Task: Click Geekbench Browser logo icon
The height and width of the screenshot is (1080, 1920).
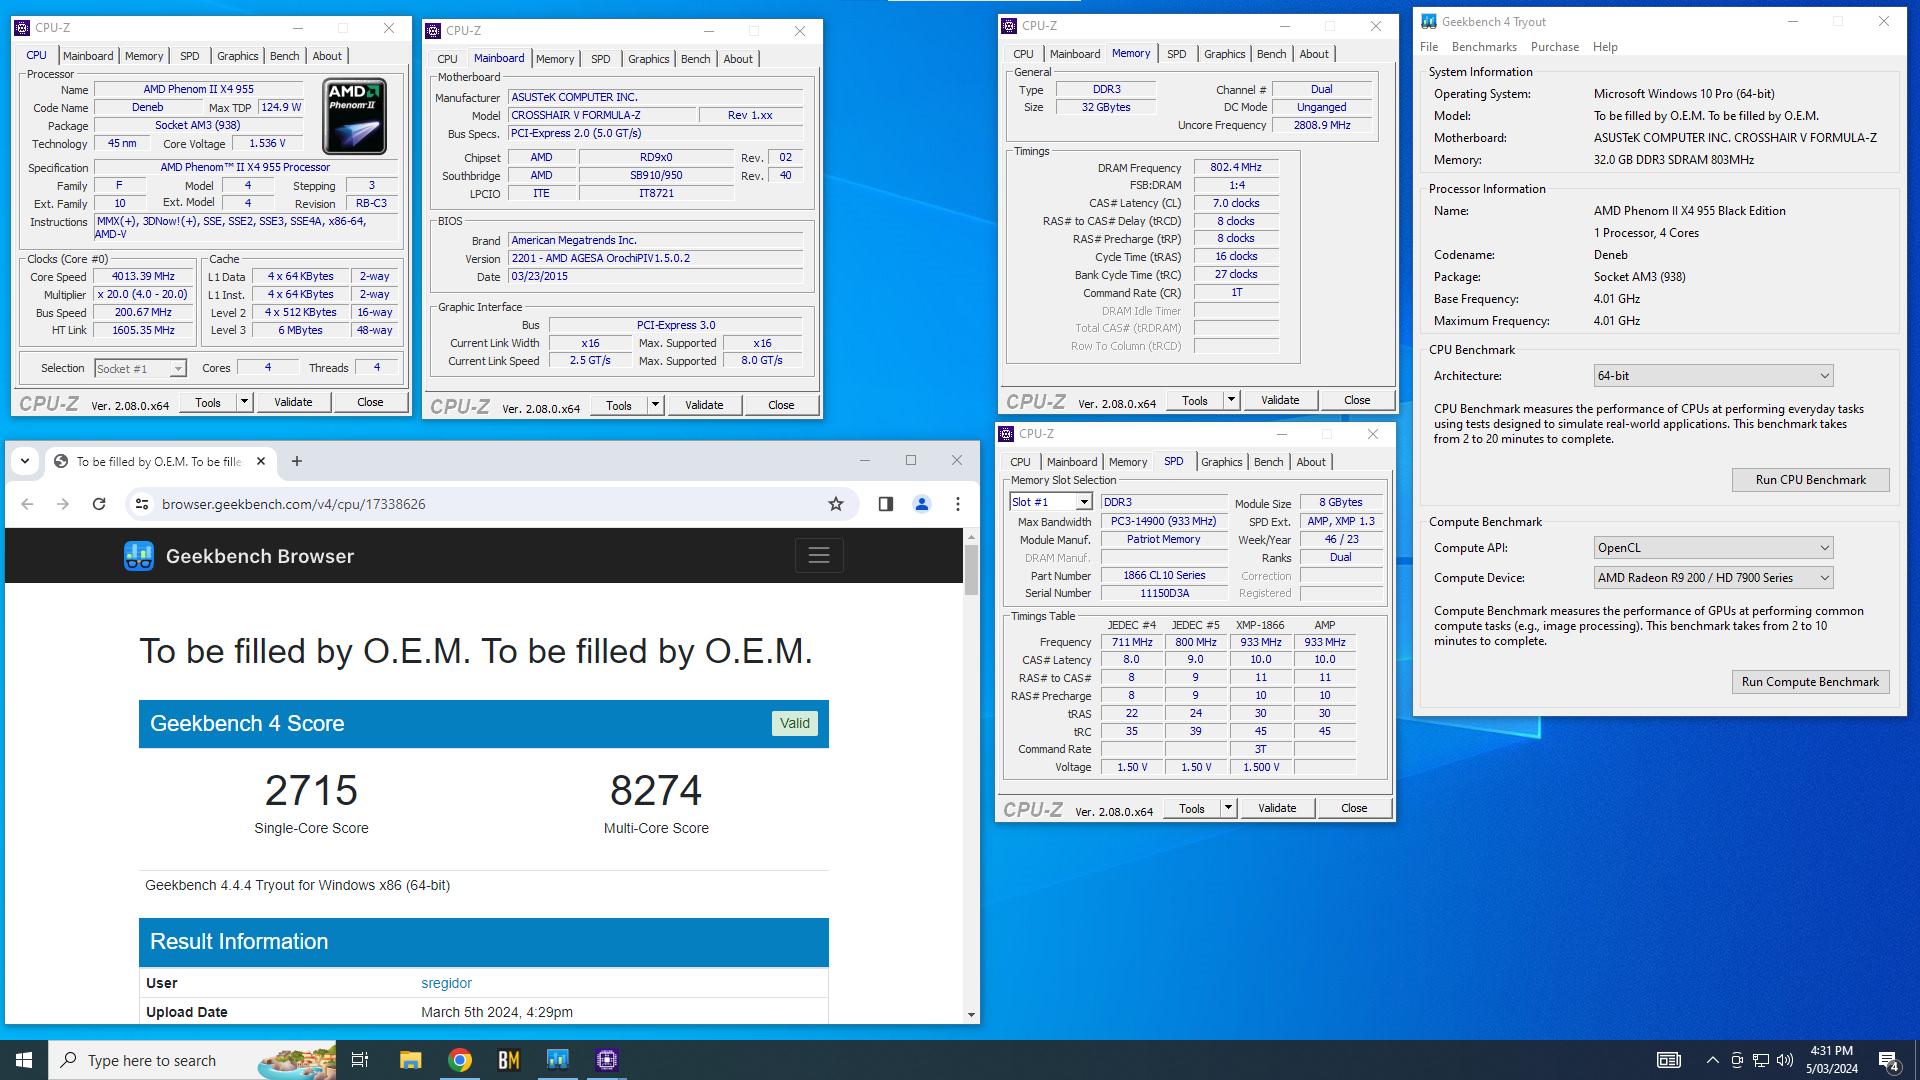Action: 139,556
